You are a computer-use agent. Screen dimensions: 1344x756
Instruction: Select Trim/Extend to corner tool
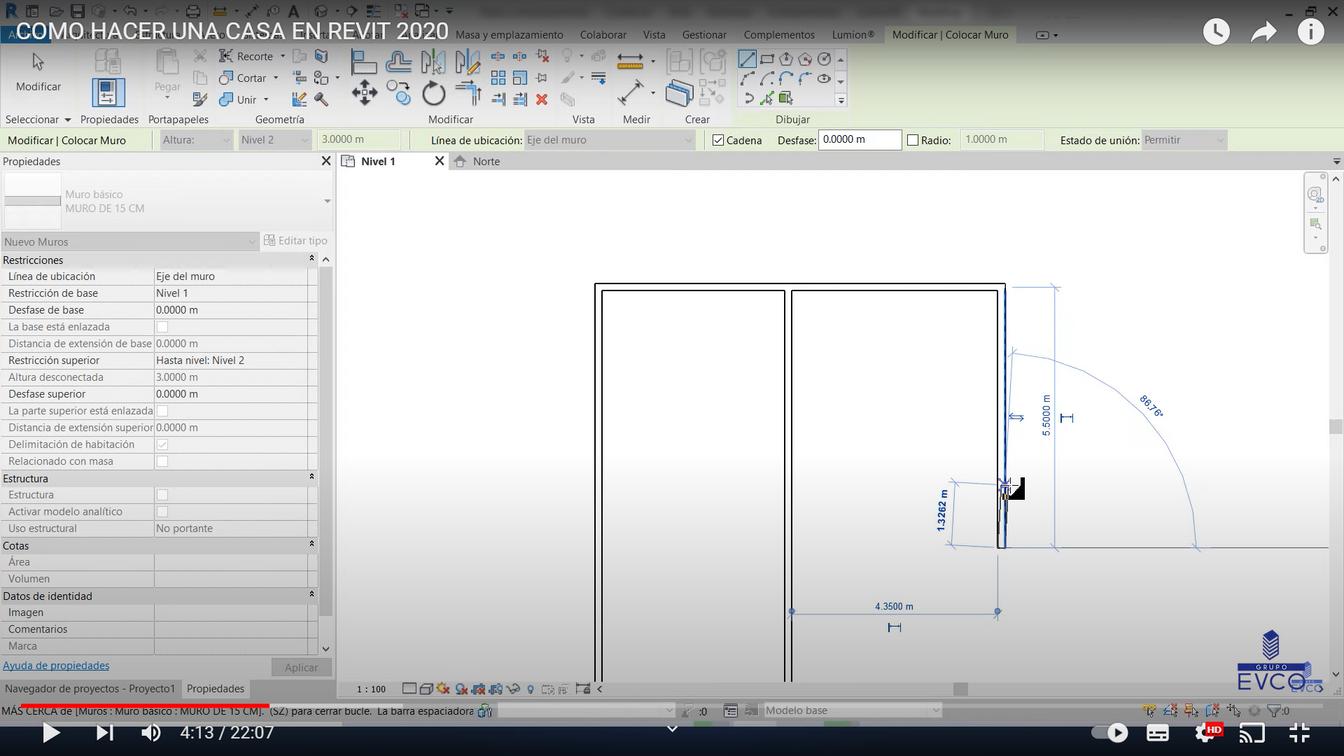pos(468,94)
